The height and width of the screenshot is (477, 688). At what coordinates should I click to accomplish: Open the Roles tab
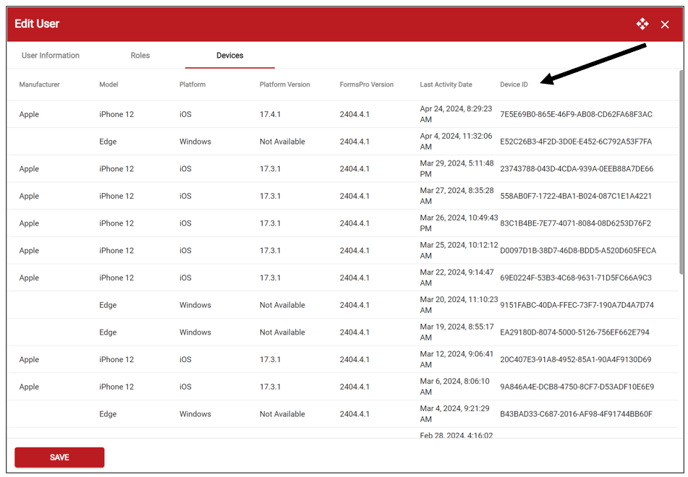point(140,55)
